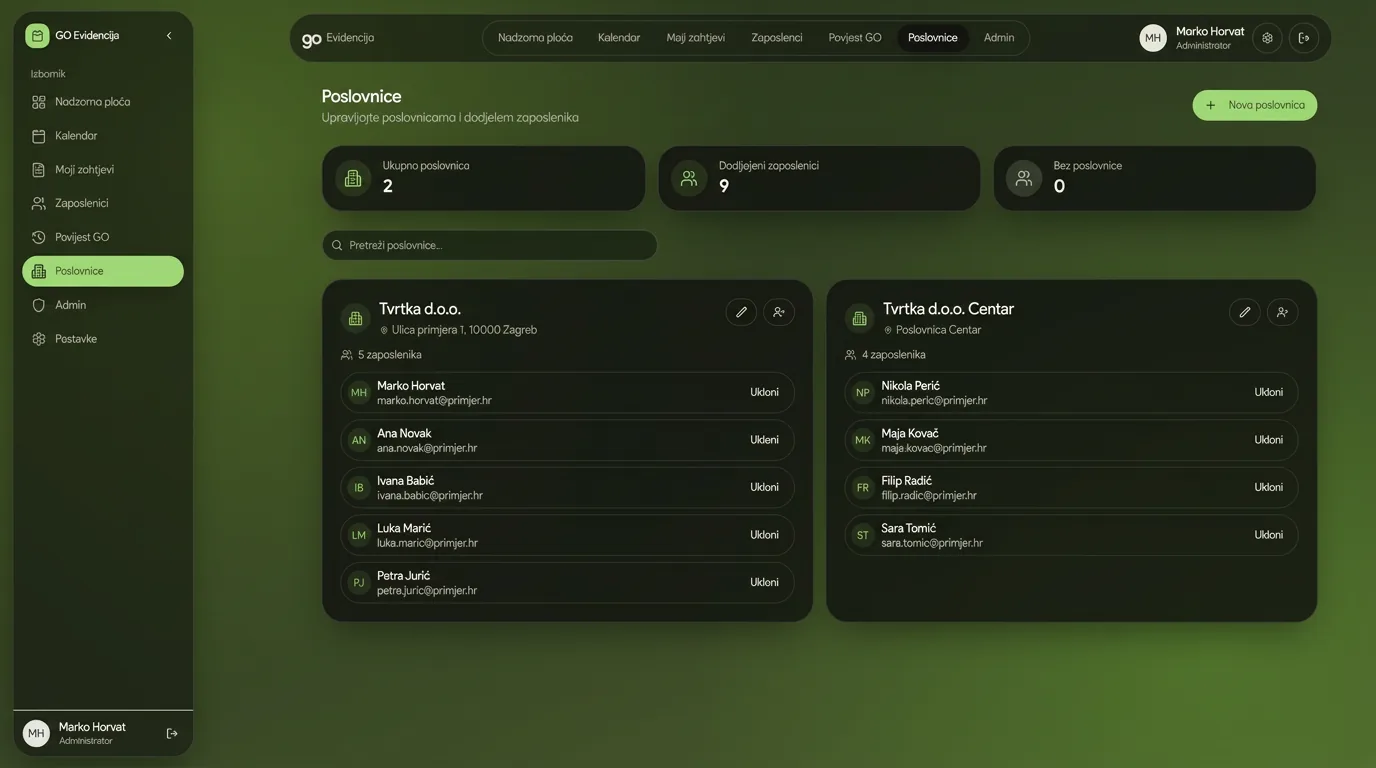Open the Povijest GO top tab

point(855,38)
